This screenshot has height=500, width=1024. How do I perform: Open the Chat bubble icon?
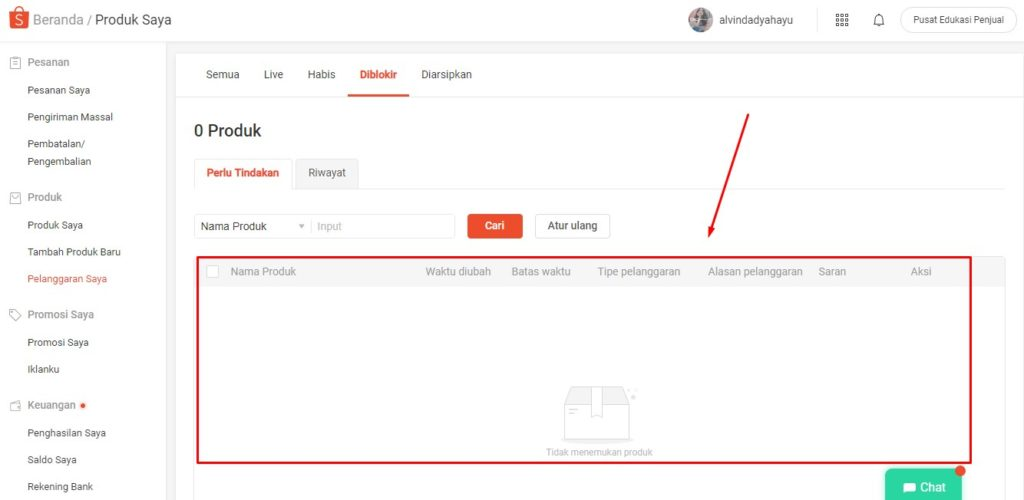point(909,488)
